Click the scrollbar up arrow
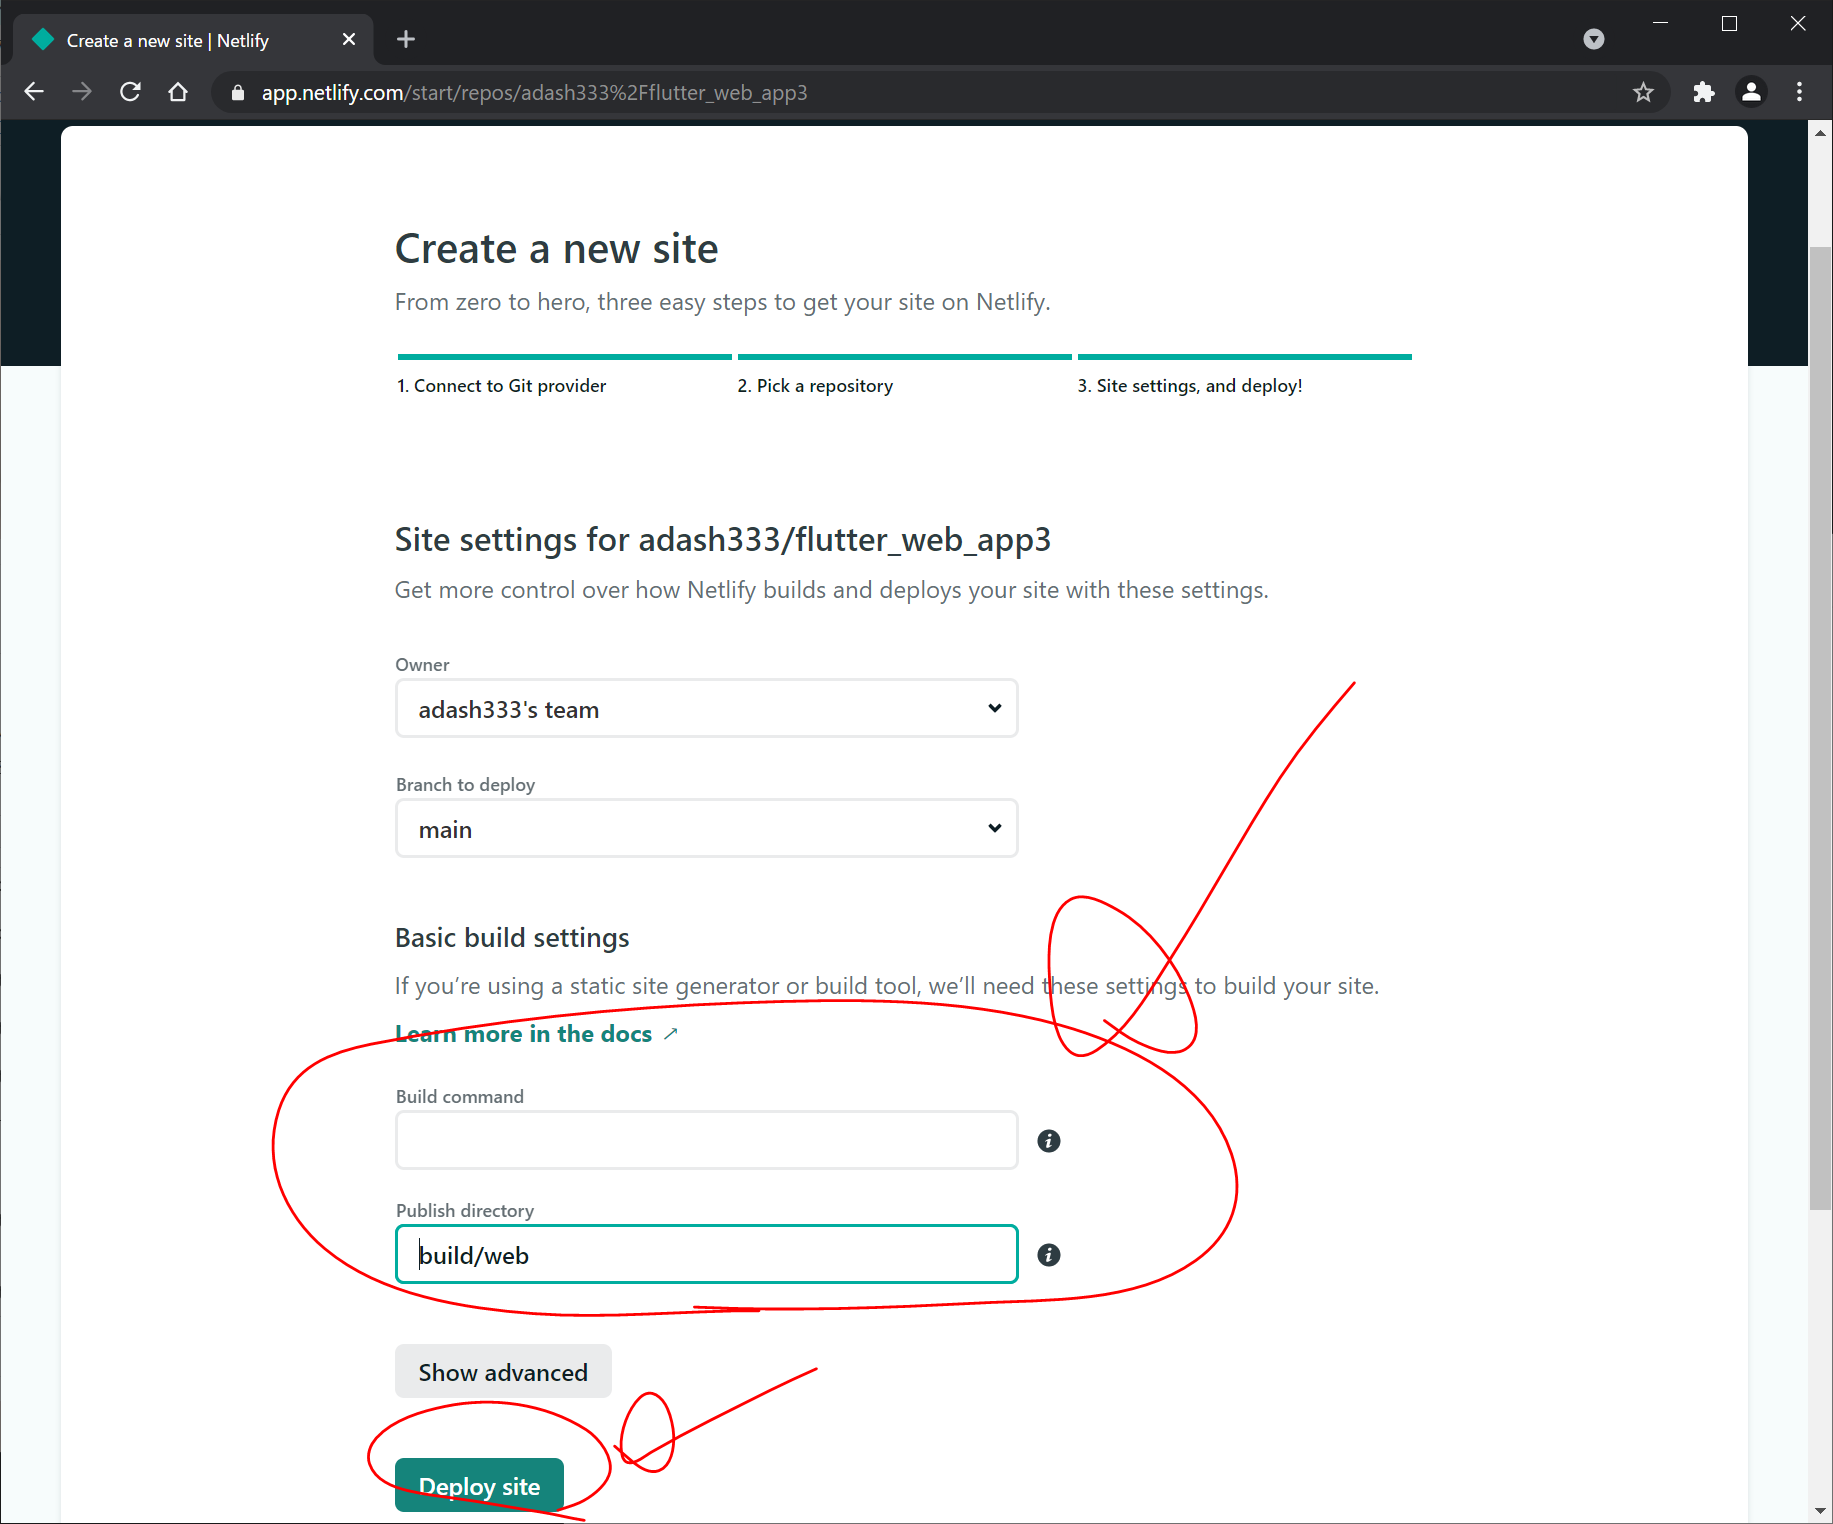Viewport: 1833px width, 1524px height. [1820, 133]
